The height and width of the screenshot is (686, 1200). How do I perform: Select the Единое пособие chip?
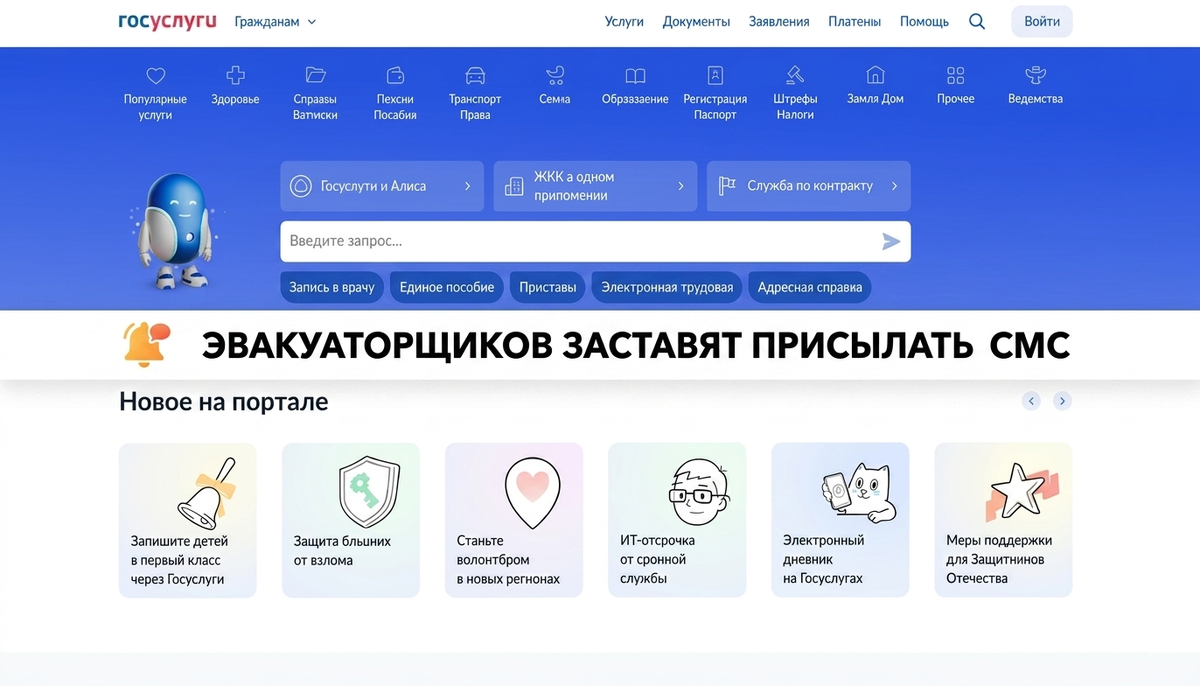[x=447, y=287]
